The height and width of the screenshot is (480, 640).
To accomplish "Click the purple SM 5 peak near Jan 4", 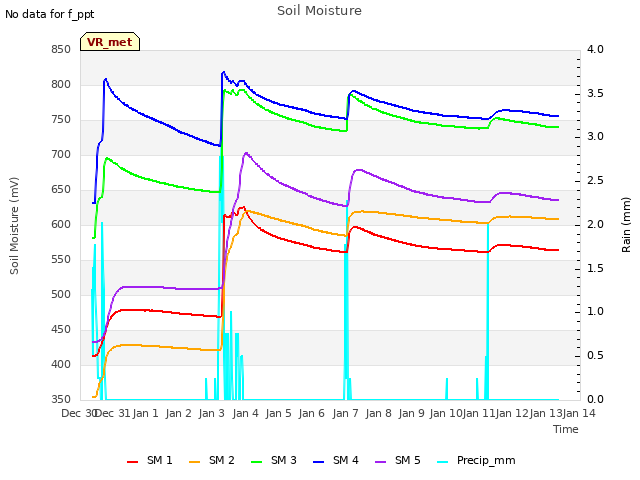I will pyautogui.click(x=246, y=153).
